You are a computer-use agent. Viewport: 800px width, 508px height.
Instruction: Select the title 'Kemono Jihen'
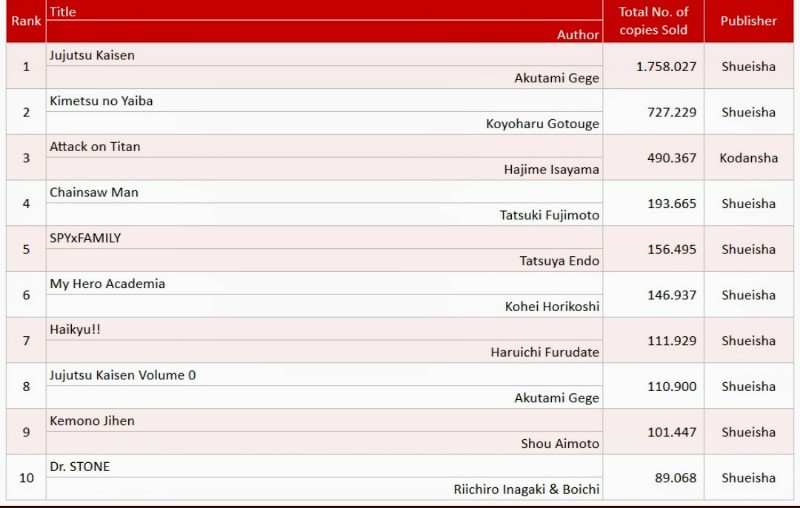[x=92, y=421]
